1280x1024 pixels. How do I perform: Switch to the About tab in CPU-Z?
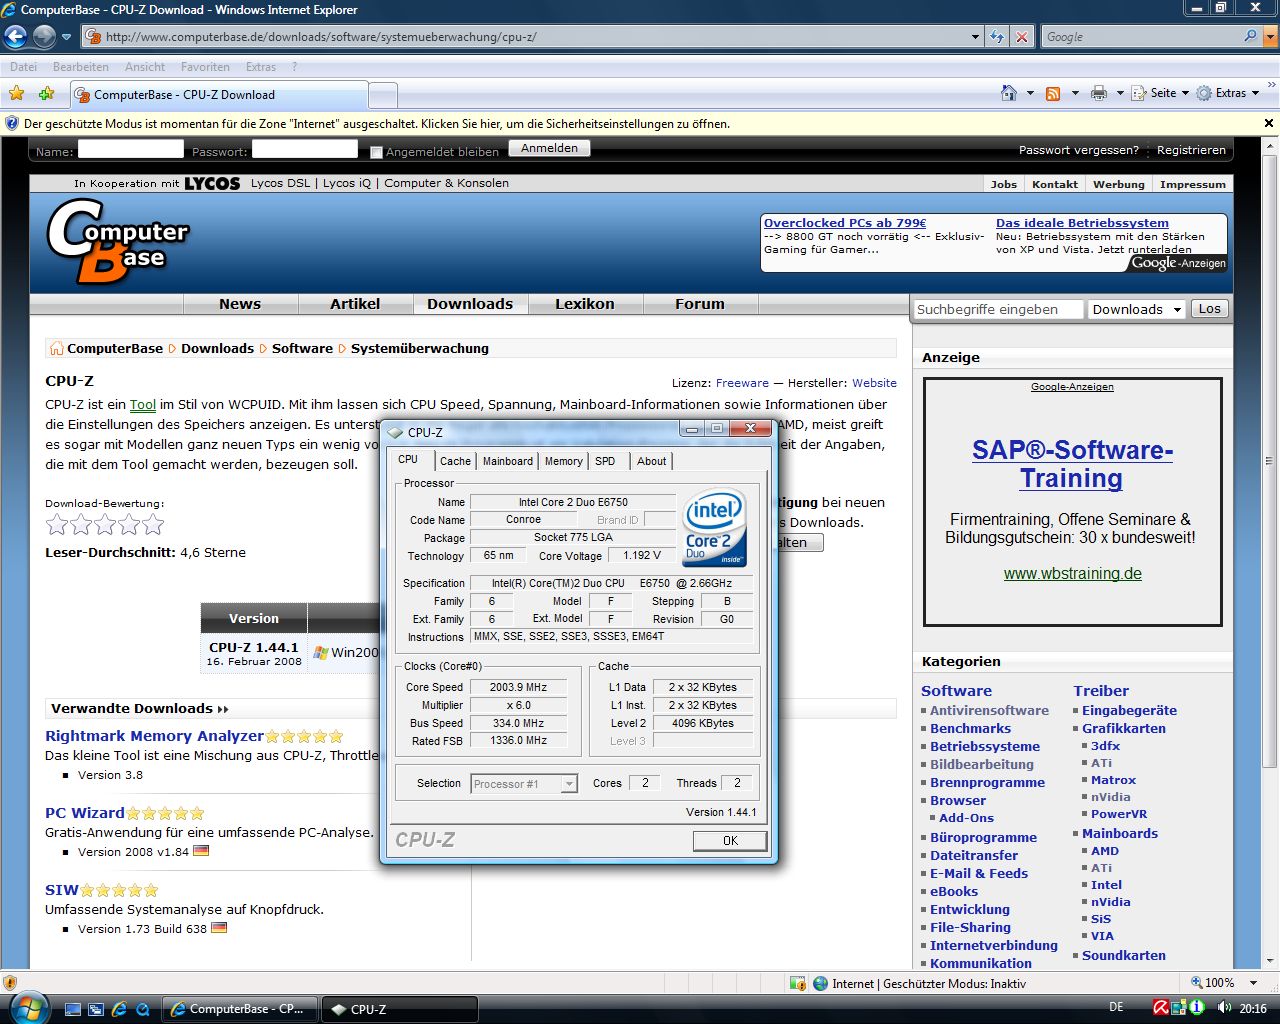tap(652, 461)
